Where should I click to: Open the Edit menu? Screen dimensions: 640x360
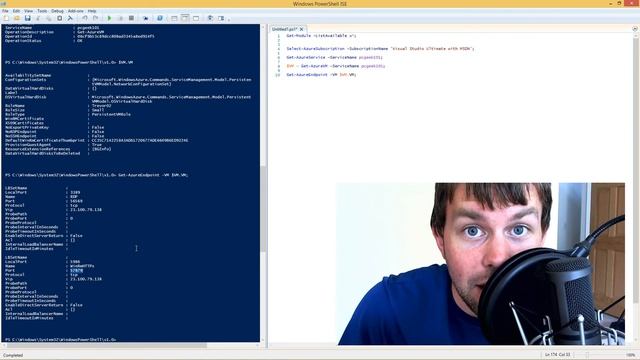tap(16, 11)
